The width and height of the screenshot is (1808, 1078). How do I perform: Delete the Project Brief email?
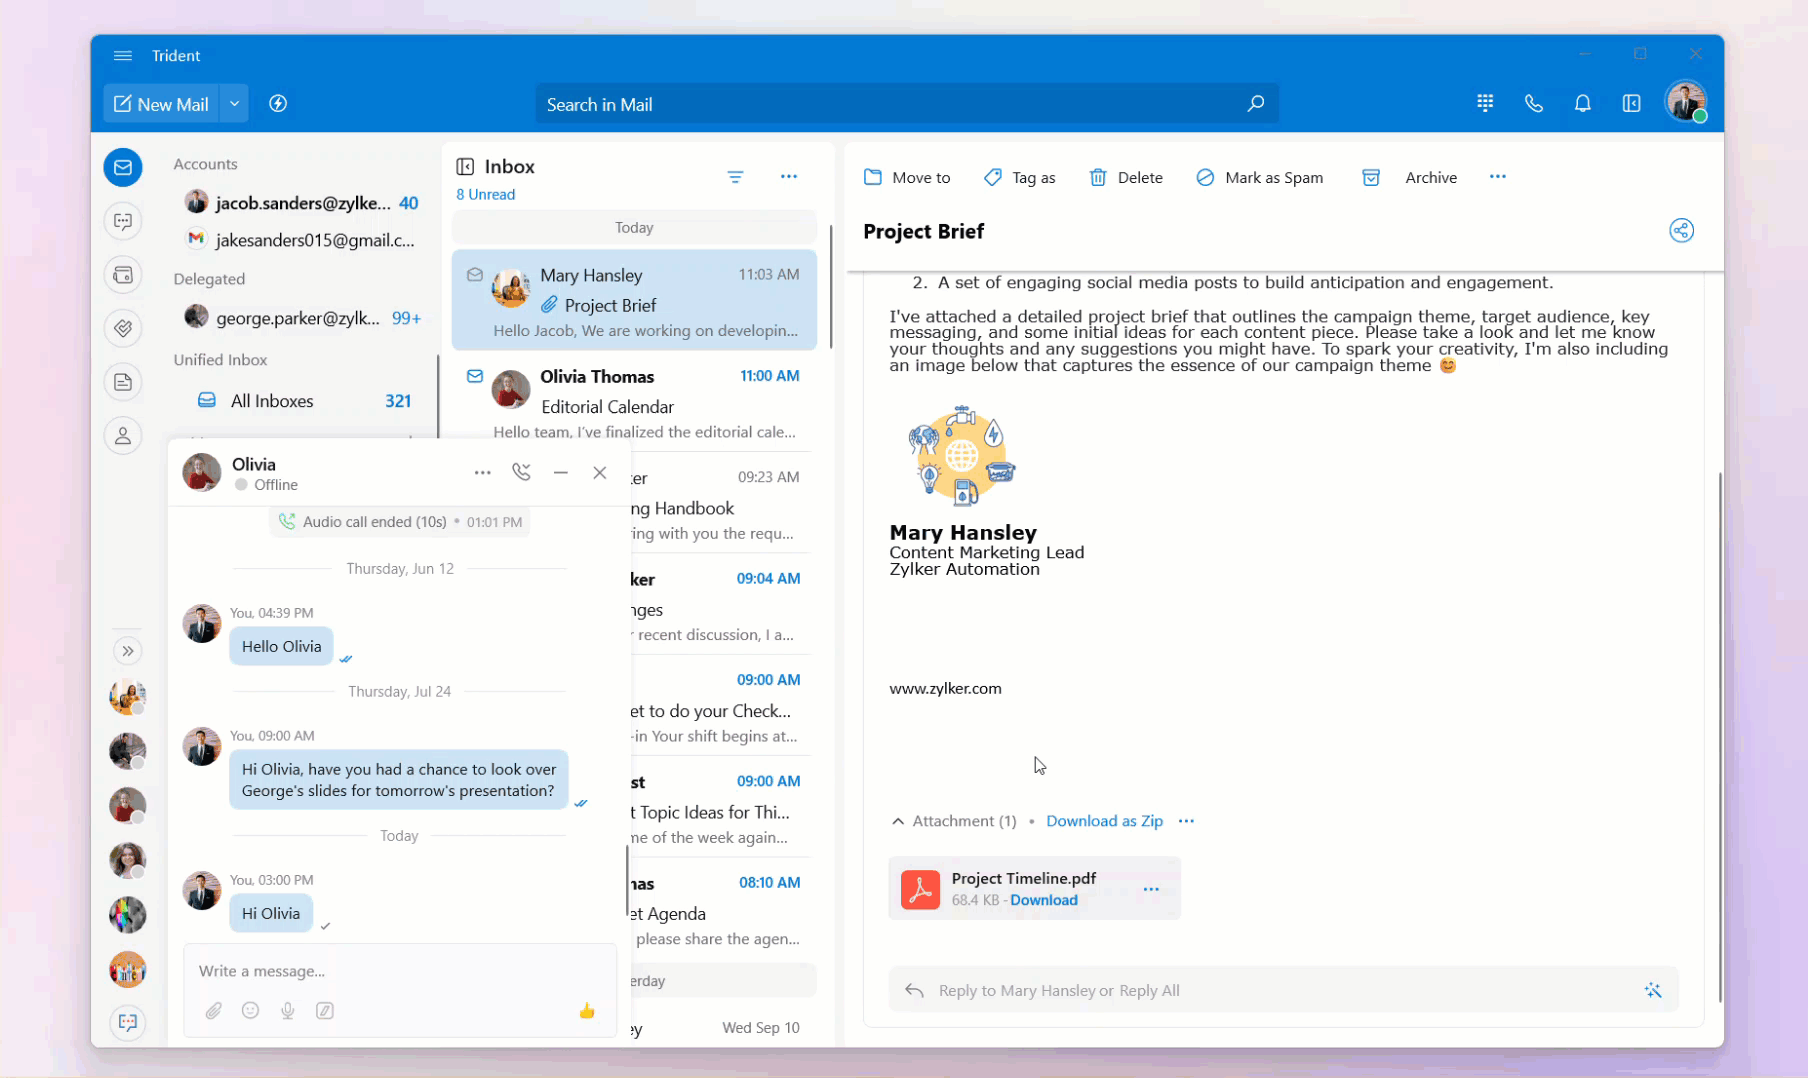point(1125,177)
